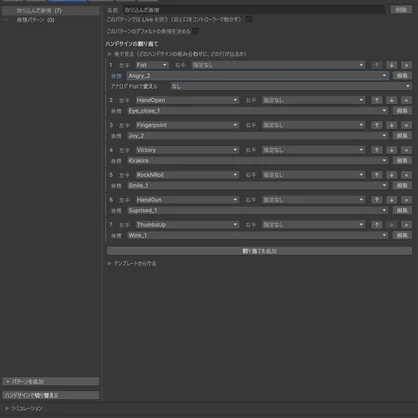Click the pattern name text field
The width and height of the screenshot is (418, 418).
254,10
